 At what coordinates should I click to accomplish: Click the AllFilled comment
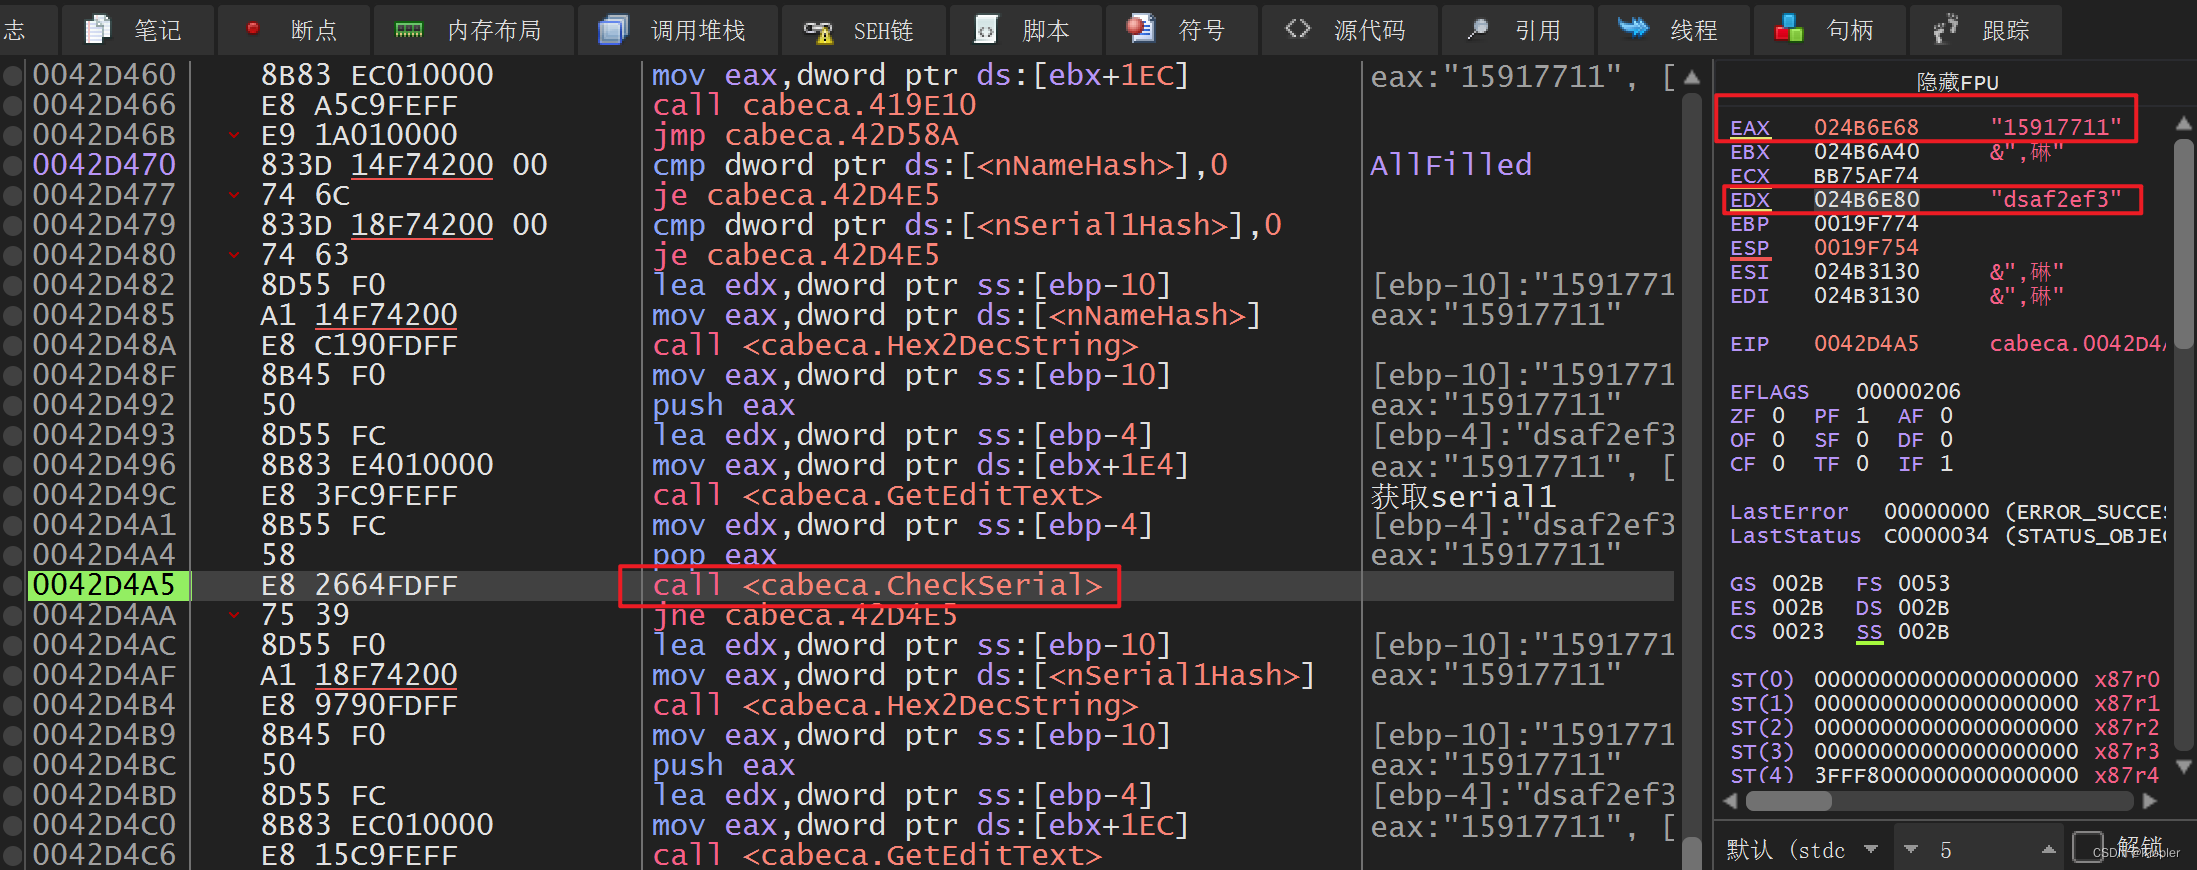tap(1451, 165)
